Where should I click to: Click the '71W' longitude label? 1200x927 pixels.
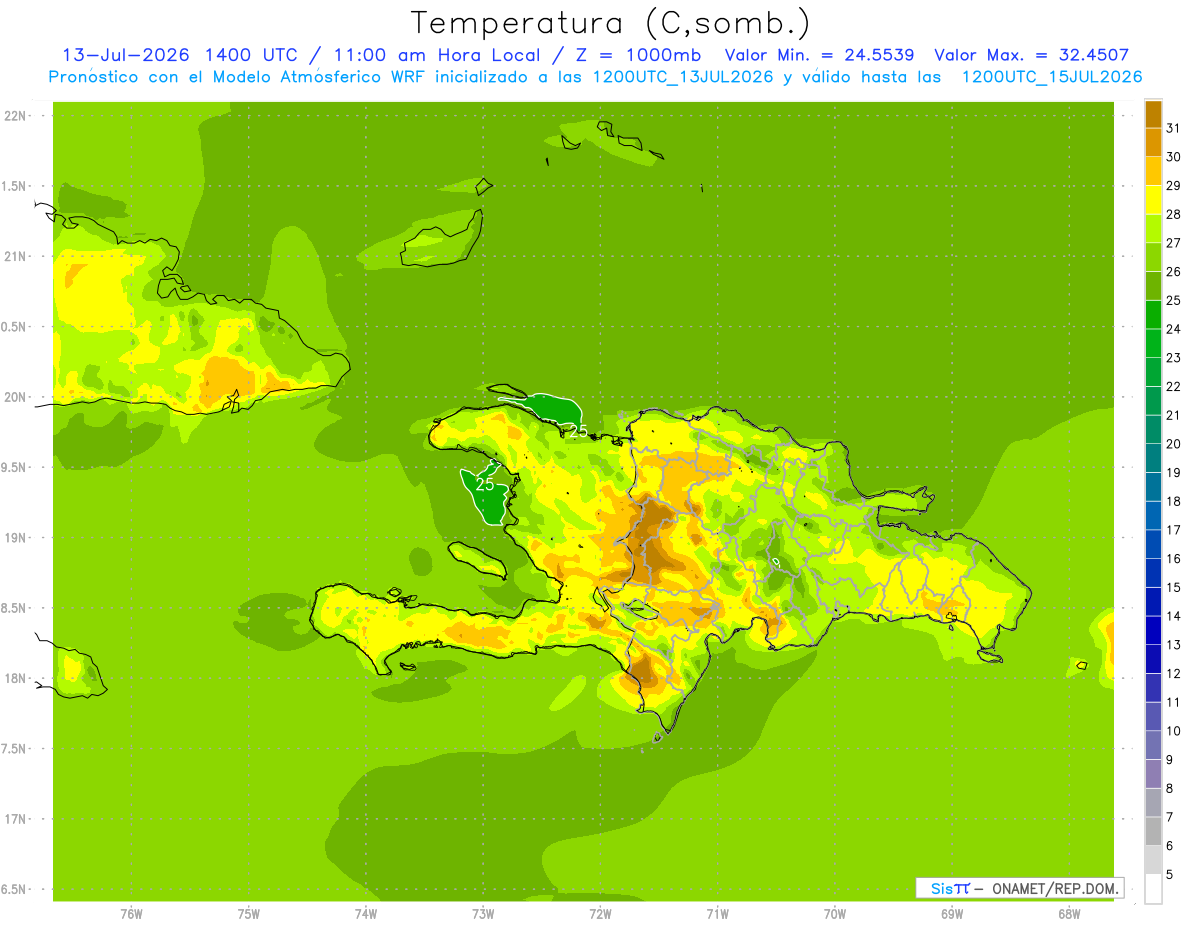[717, 914]
